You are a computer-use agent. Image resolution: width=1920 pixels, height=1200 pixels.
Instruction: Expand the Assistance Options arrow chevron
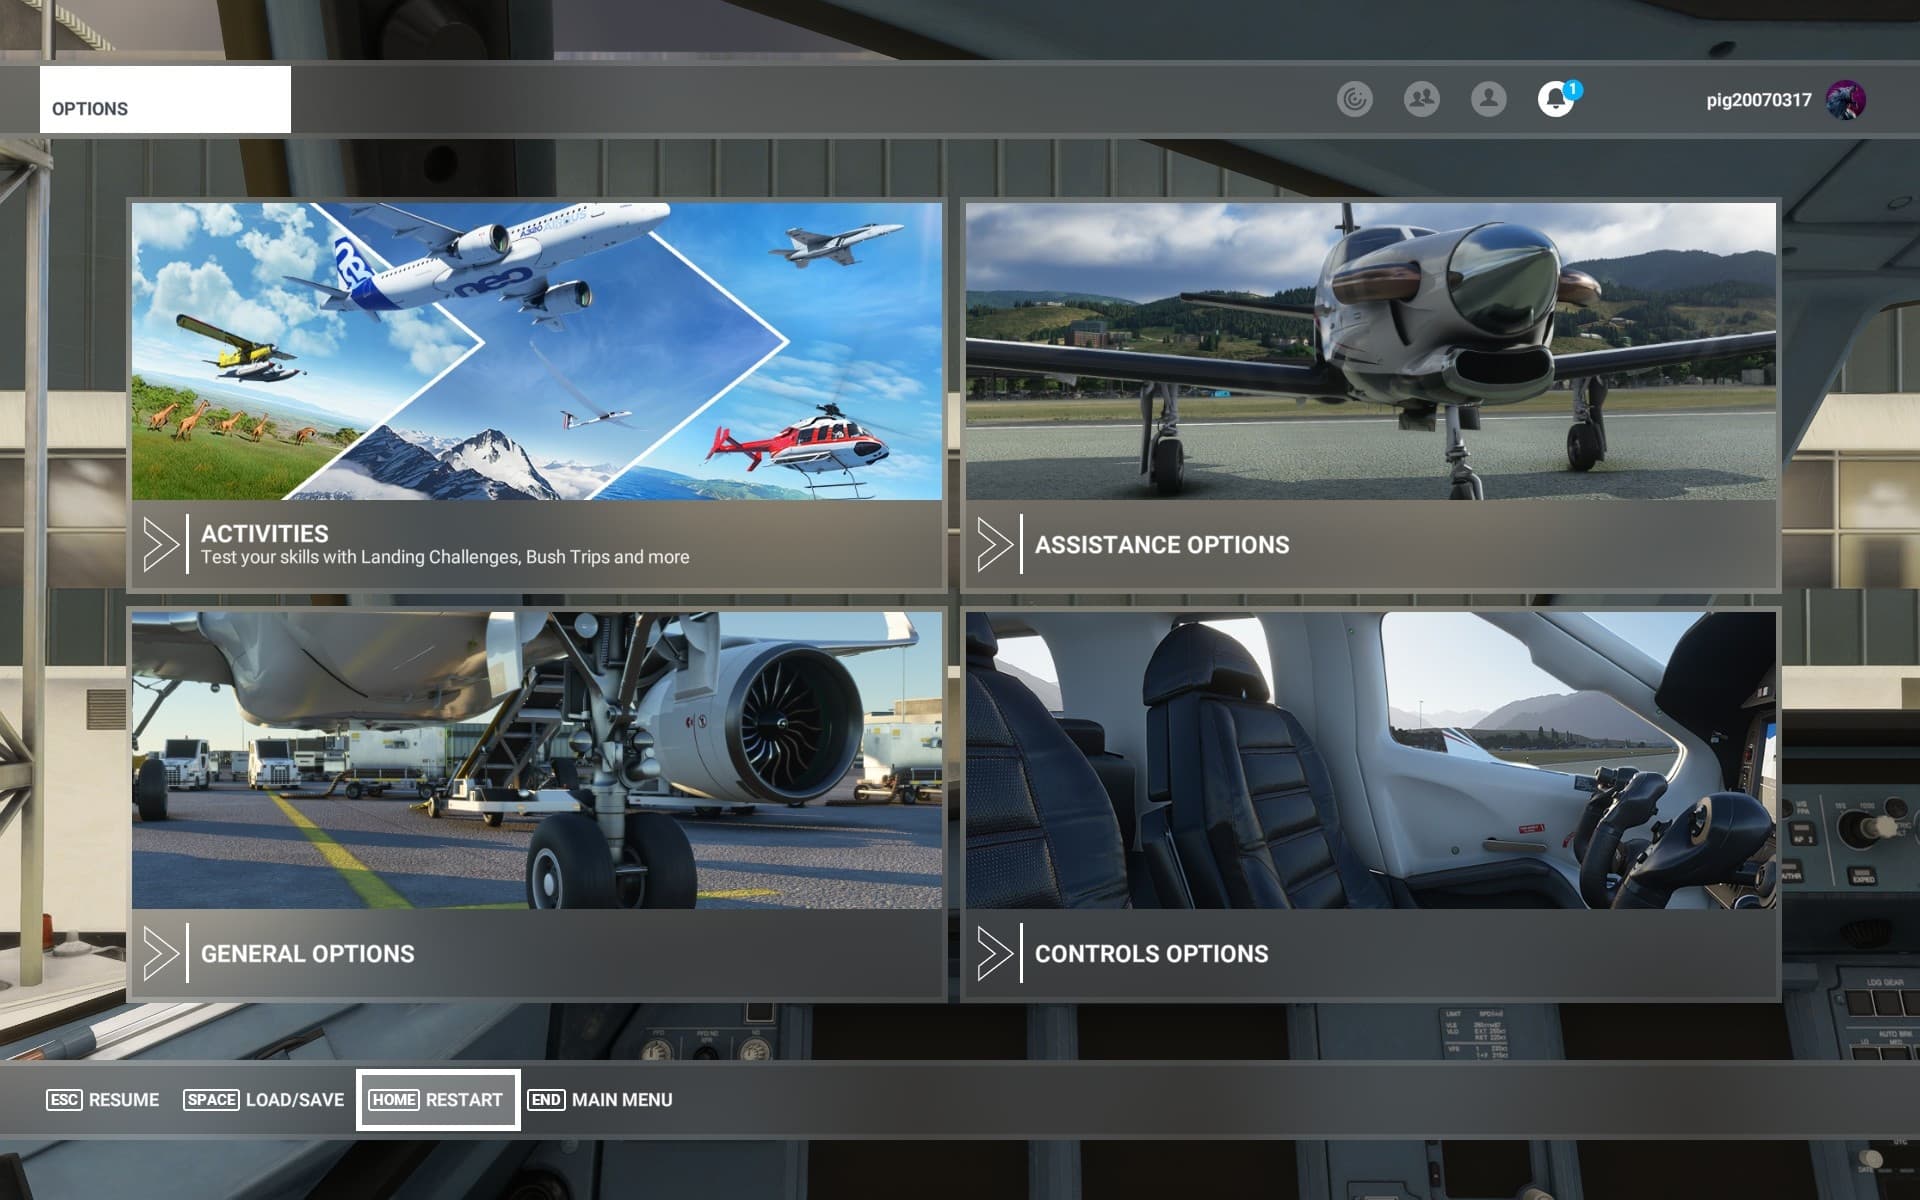click(994, 544)
